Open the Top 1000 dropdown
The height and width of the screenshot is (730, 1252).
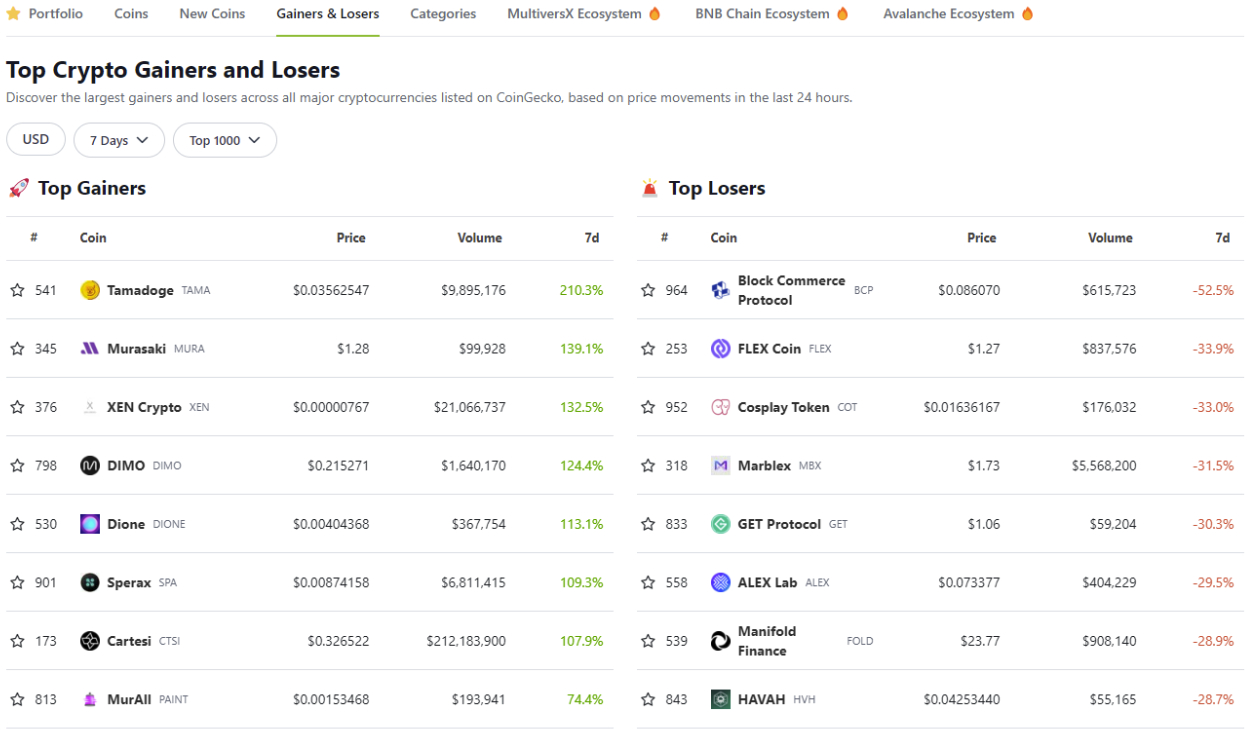pyautogui.click(x=225, y=140)
